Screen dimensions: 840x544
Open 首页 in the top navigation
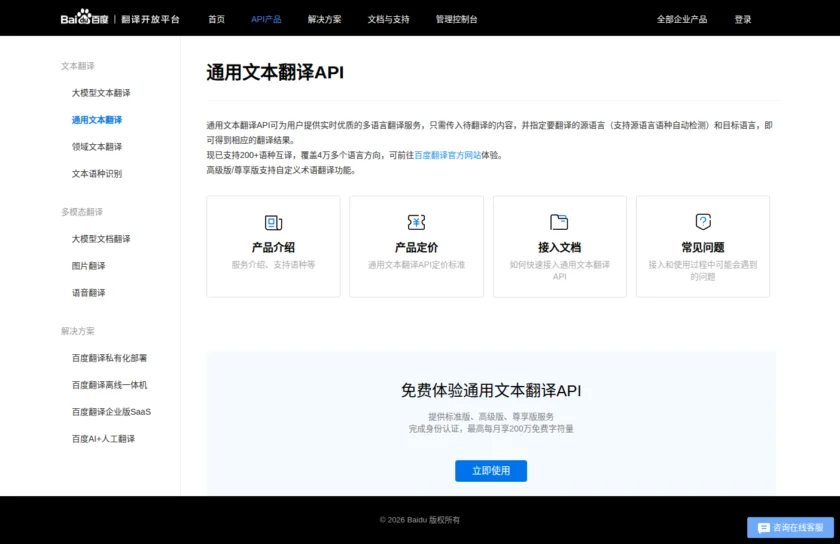[216, 19]
